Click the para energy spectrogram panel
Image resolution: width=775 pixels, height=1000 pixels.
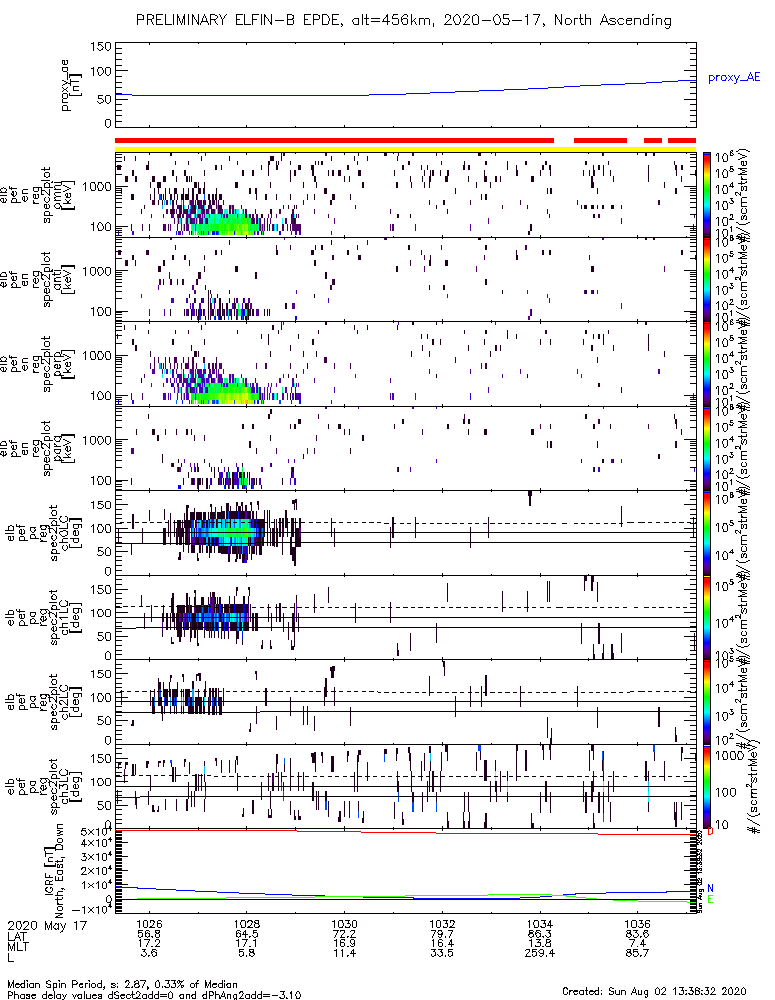pos(405,448)
